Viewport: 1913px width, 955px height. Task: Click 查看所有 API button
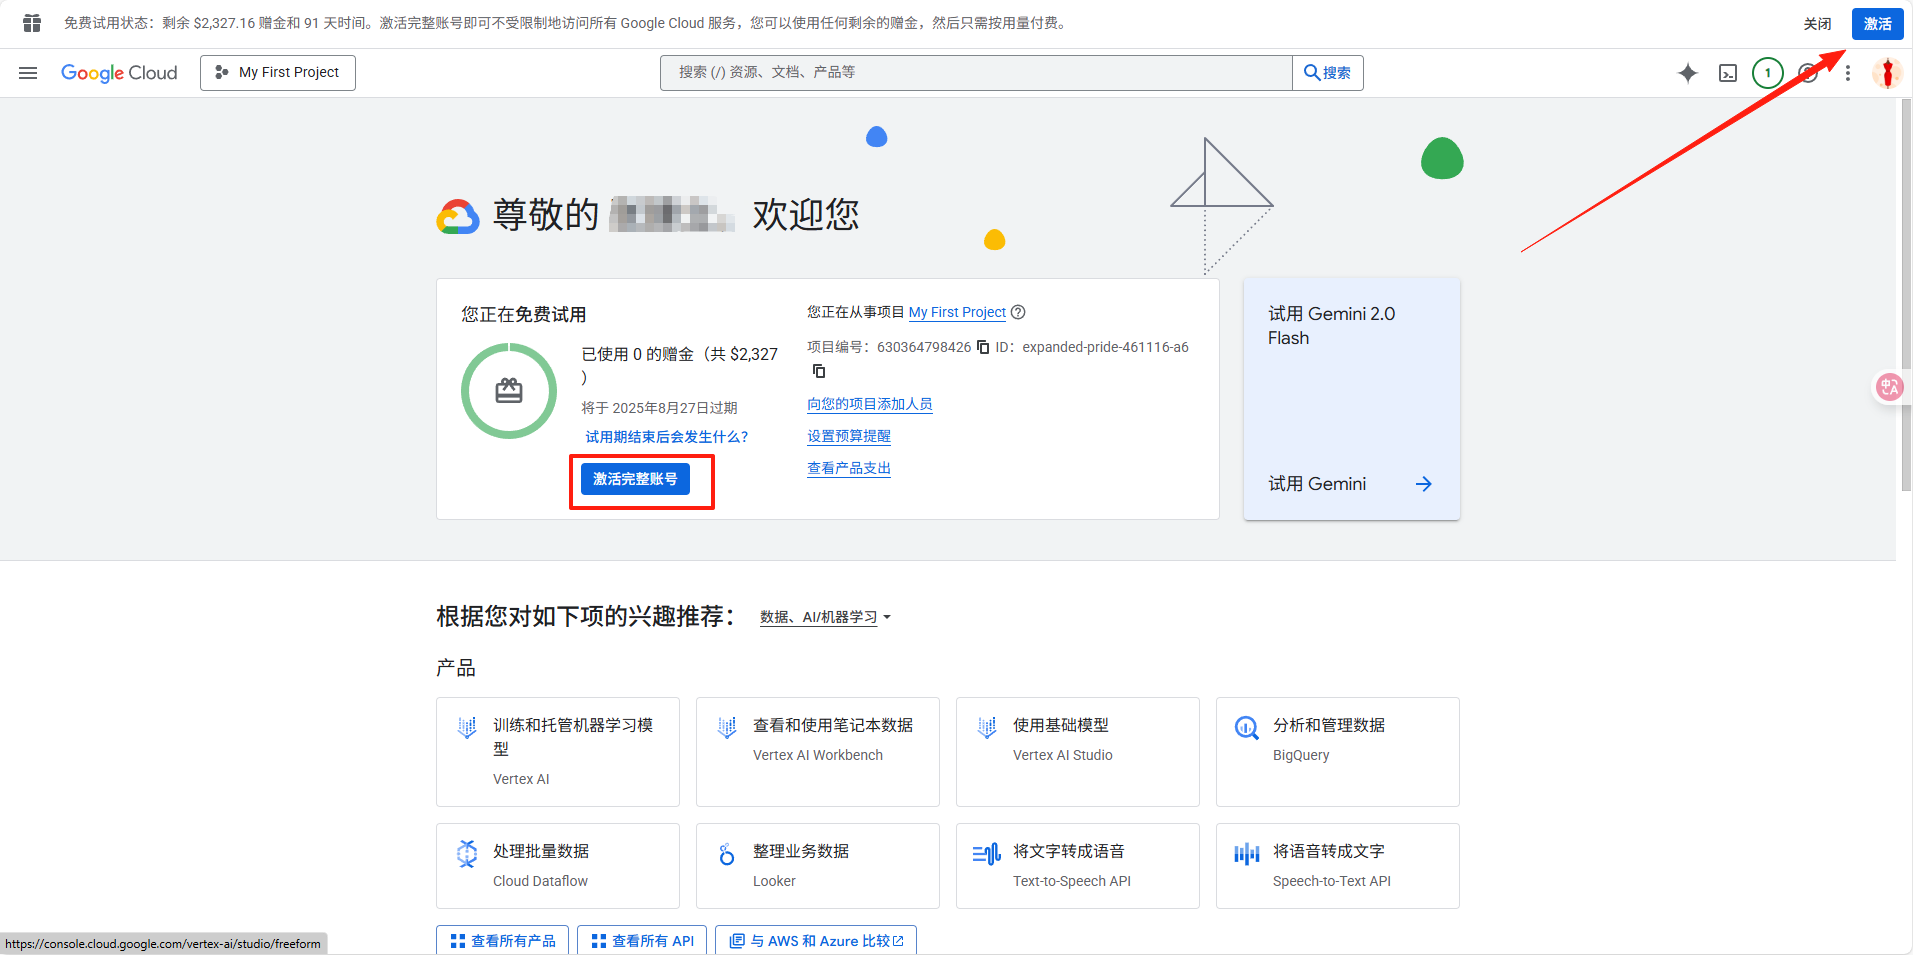642,941
